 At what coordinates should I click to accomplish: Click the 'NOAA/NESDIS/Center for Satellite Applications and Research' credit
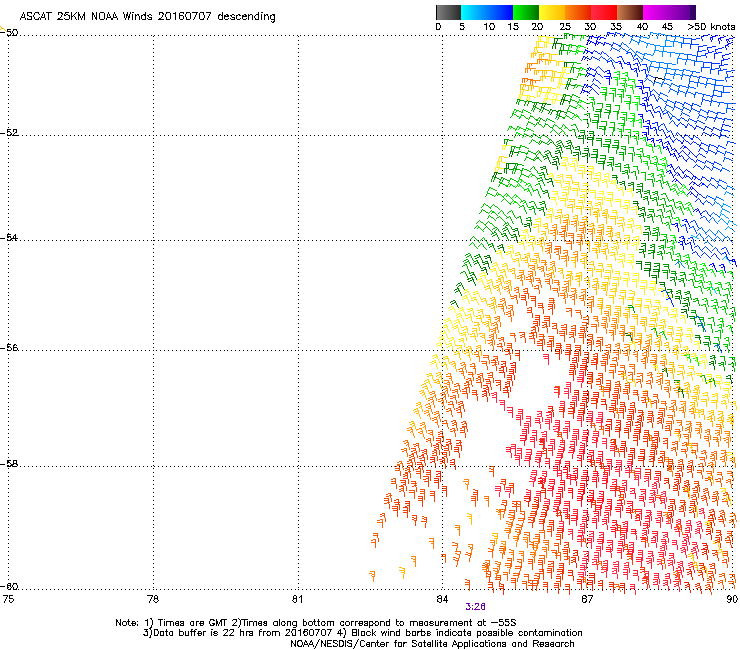[x=432, y=644]
